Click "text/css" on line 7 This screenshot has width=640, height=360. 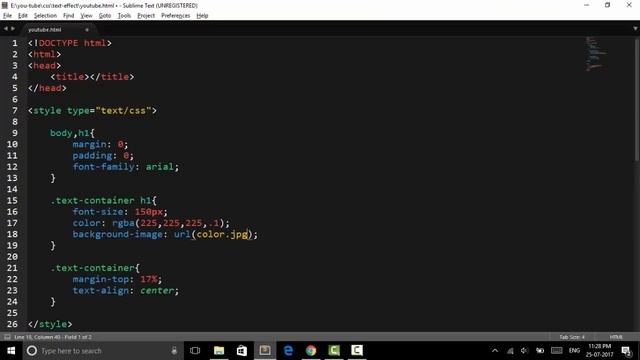pyautogui.click(x=123, y=111)
